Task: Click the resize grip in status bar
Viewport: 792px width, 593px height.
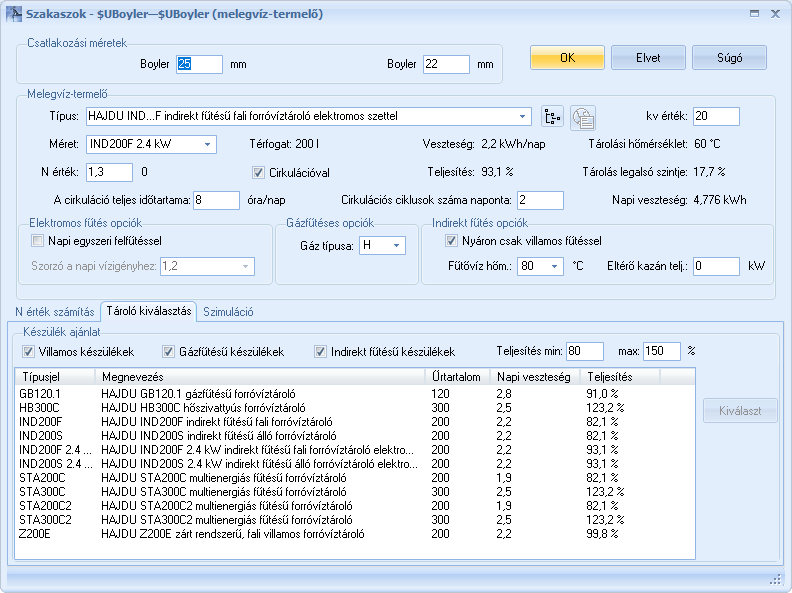Action: 775,579
